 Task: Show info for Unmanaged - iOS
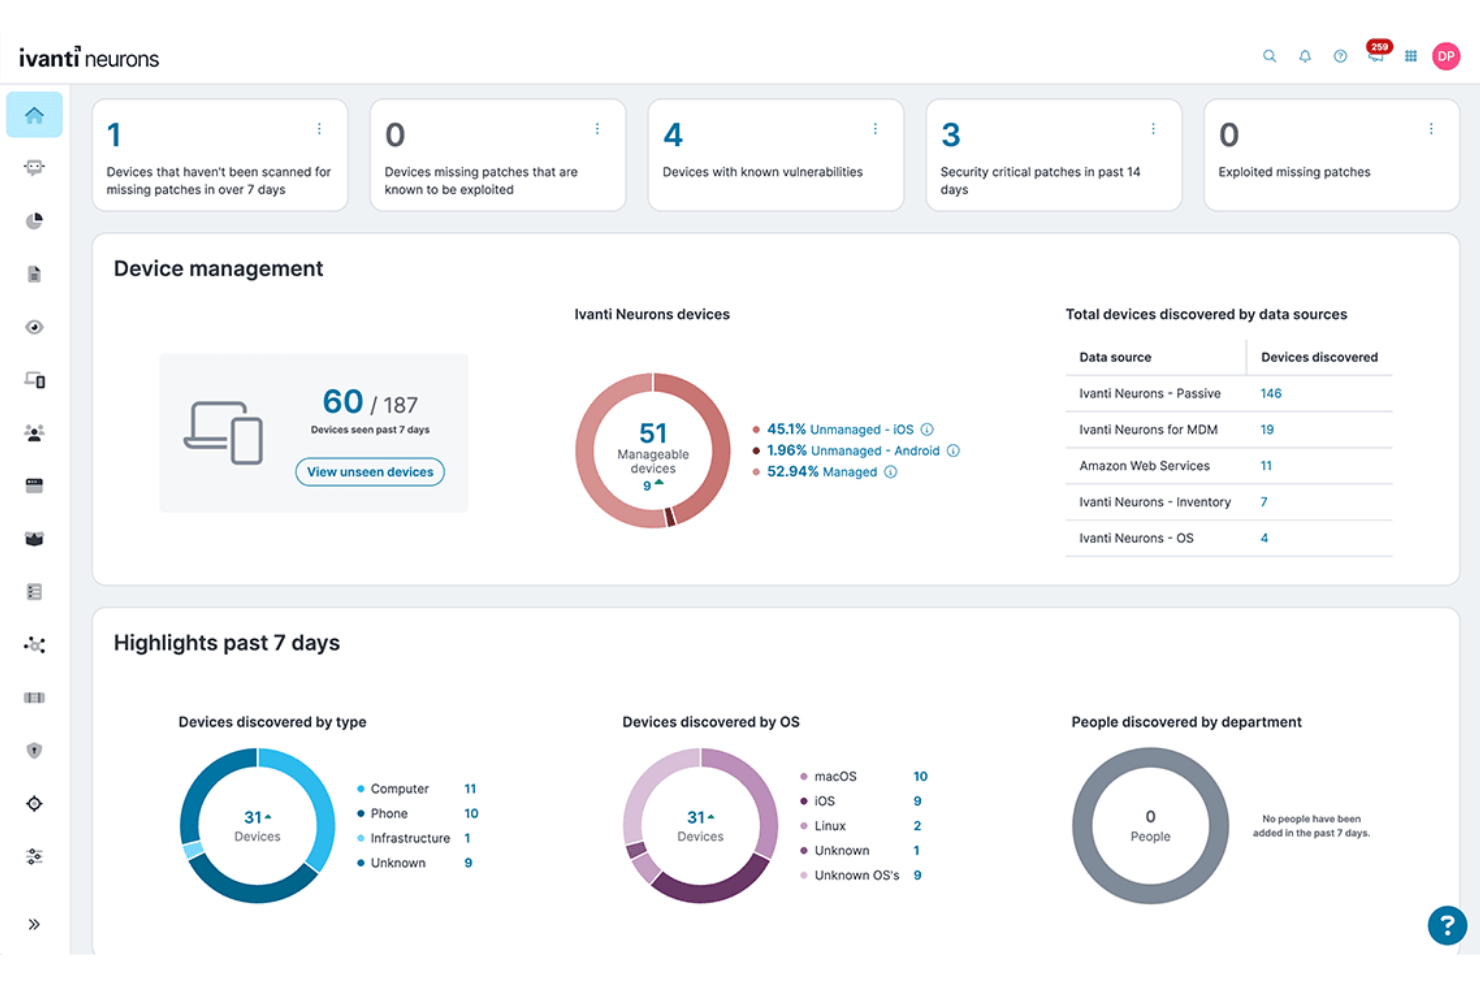(x=927, y=429)
